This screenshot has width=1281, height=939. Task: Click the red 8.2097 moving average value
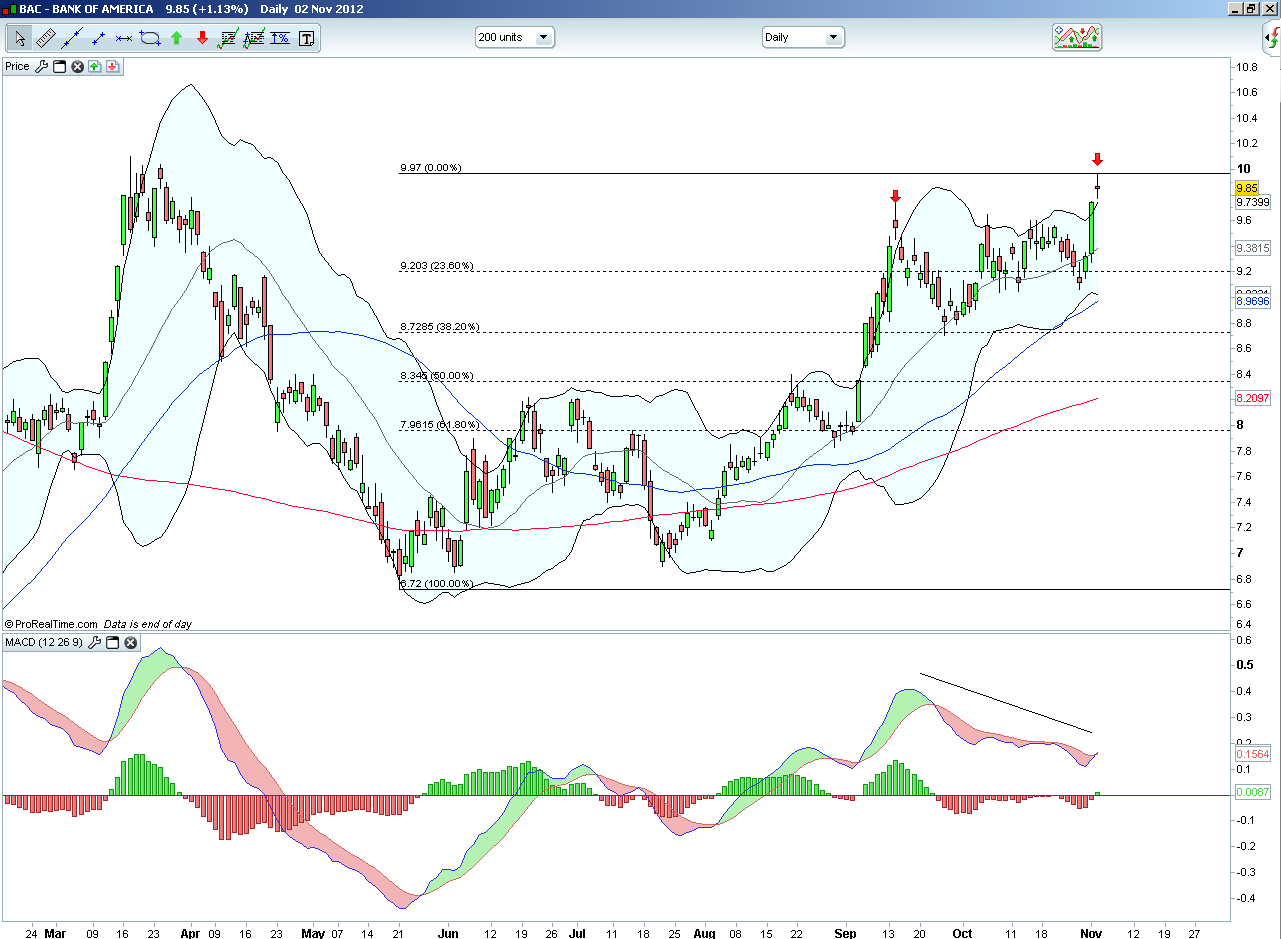[1252, 398]
